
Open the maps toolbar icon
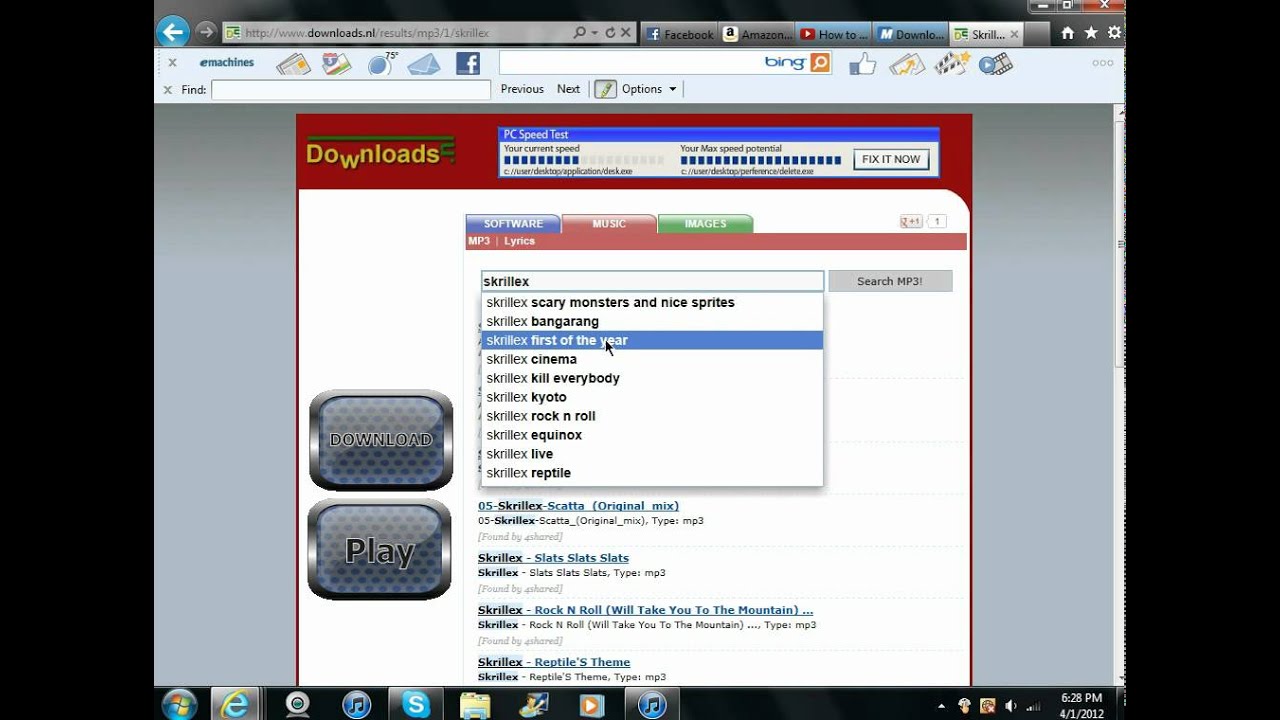(x=336, y=64)
